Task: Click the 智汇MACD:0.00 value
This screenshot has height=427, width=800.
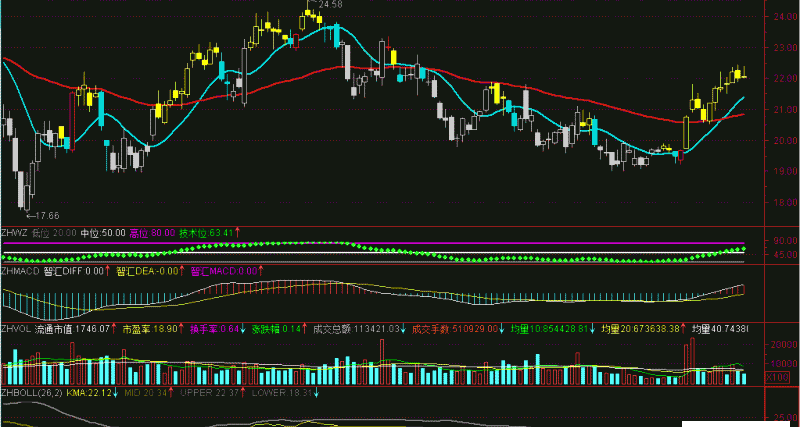Action: tap(224, 271)
